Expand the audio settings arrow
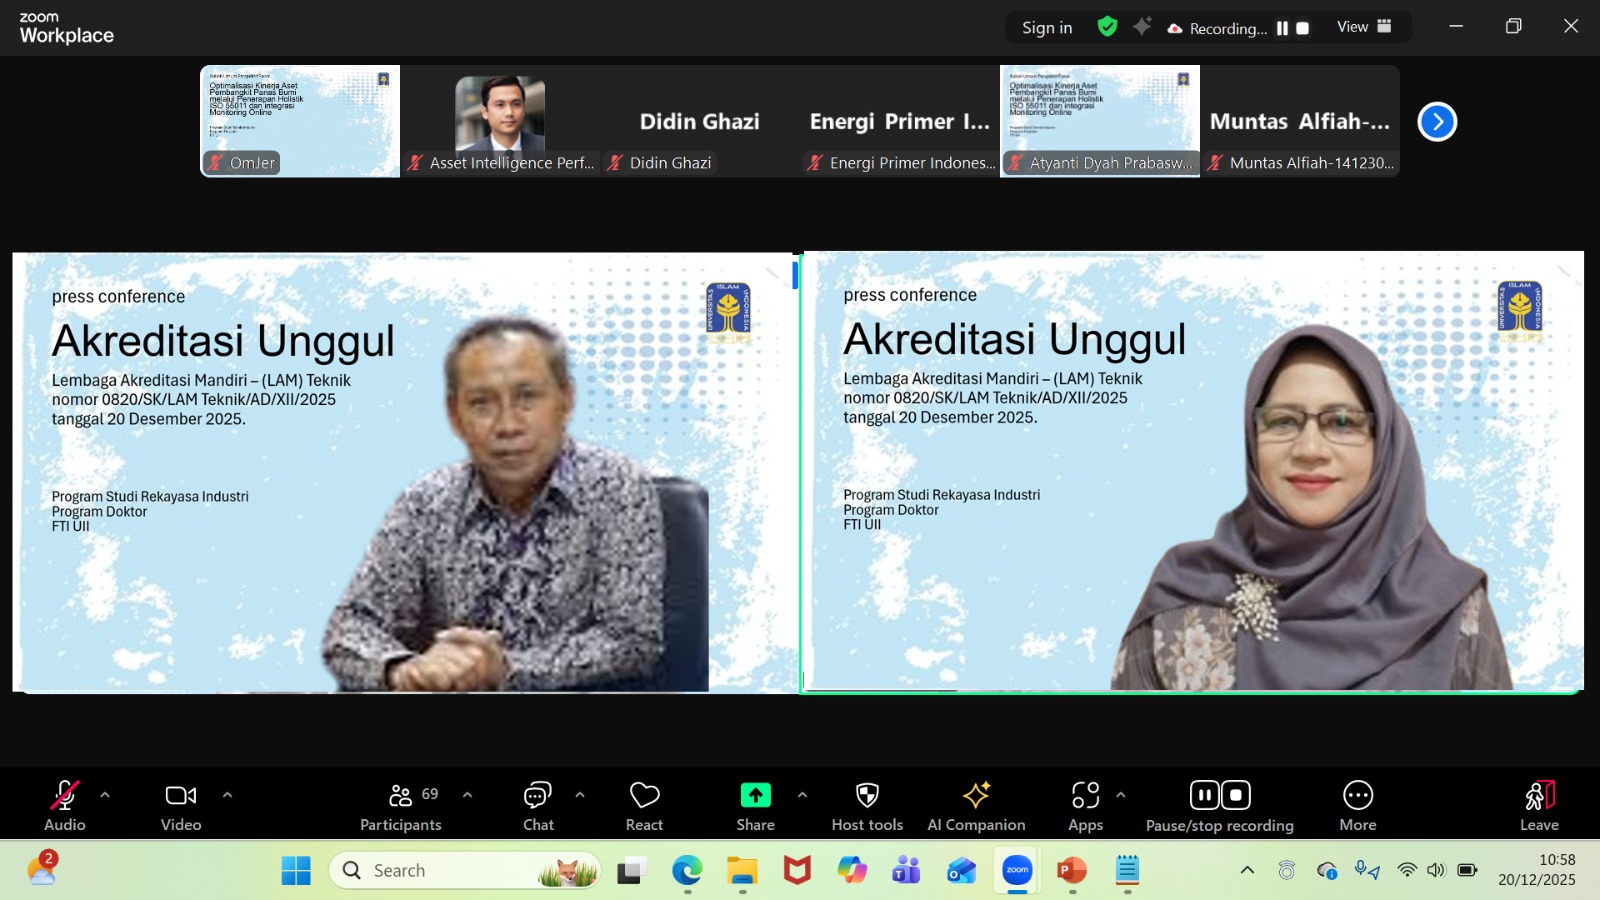The width and height of the screenshot is (1600, 900). coord(105,795)
